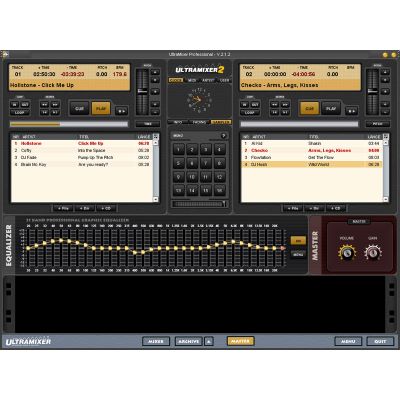Select the 'Are you ready?' track row
Screen dimensions: 400x400
[82, 165]
